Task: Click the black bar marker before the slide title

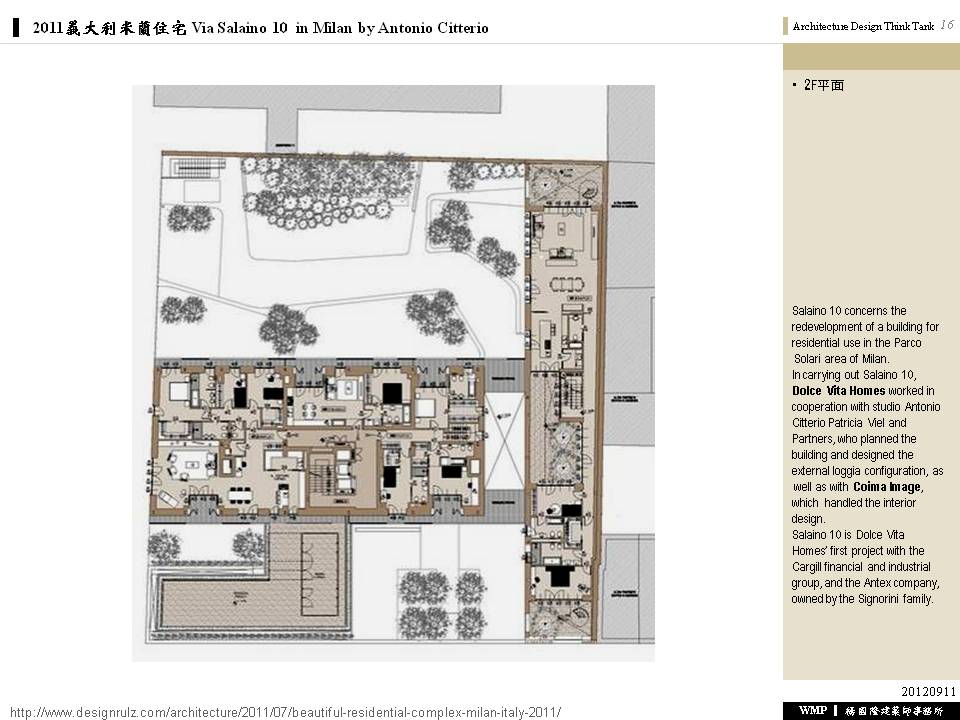Action: coord(16,28)
